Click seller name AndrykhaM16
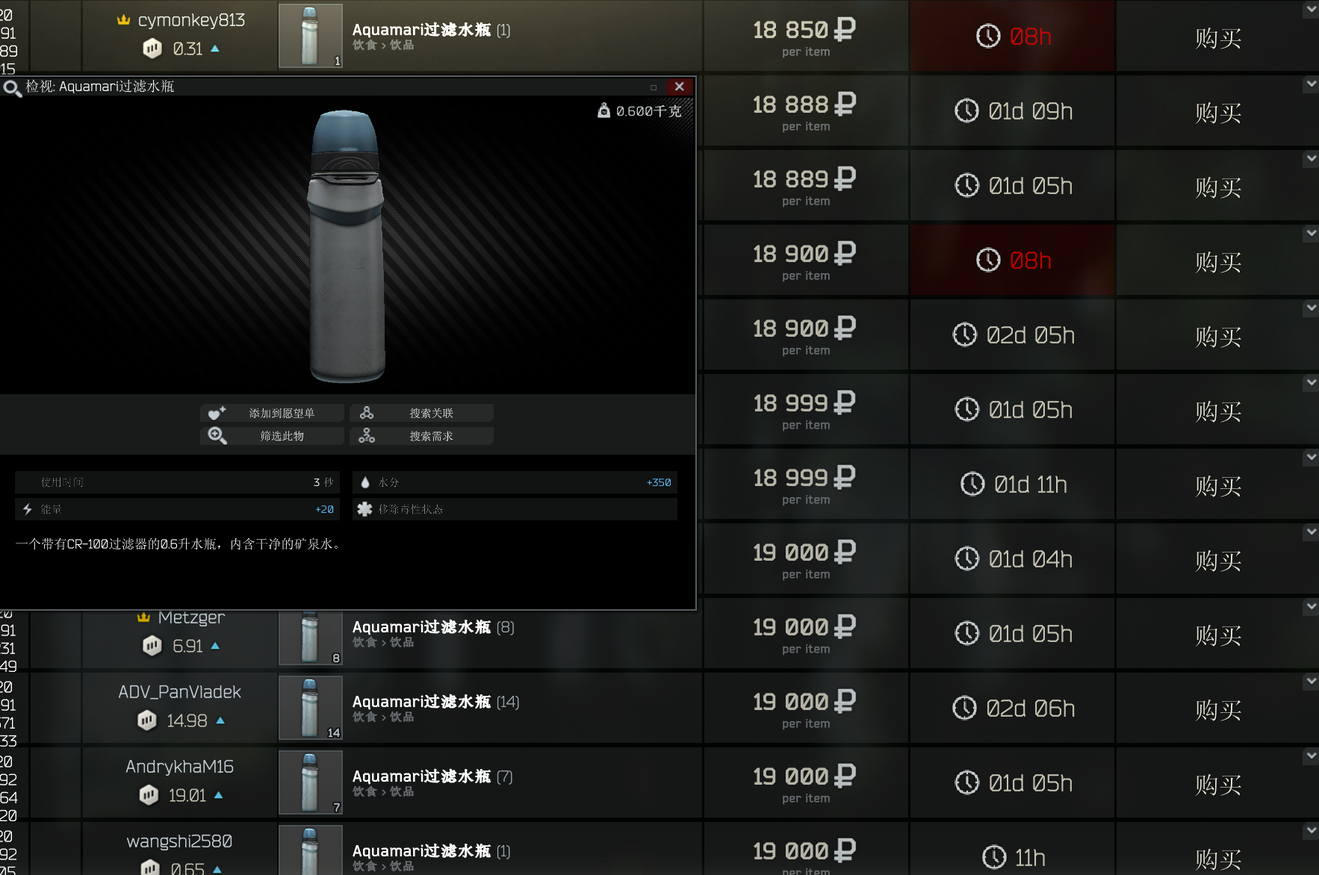 (x=180, y=767)
